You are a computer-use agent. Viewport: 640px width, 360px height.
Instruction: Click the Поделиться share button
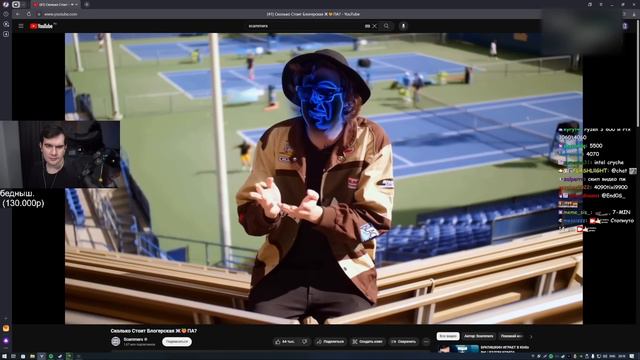coord(331,342)
